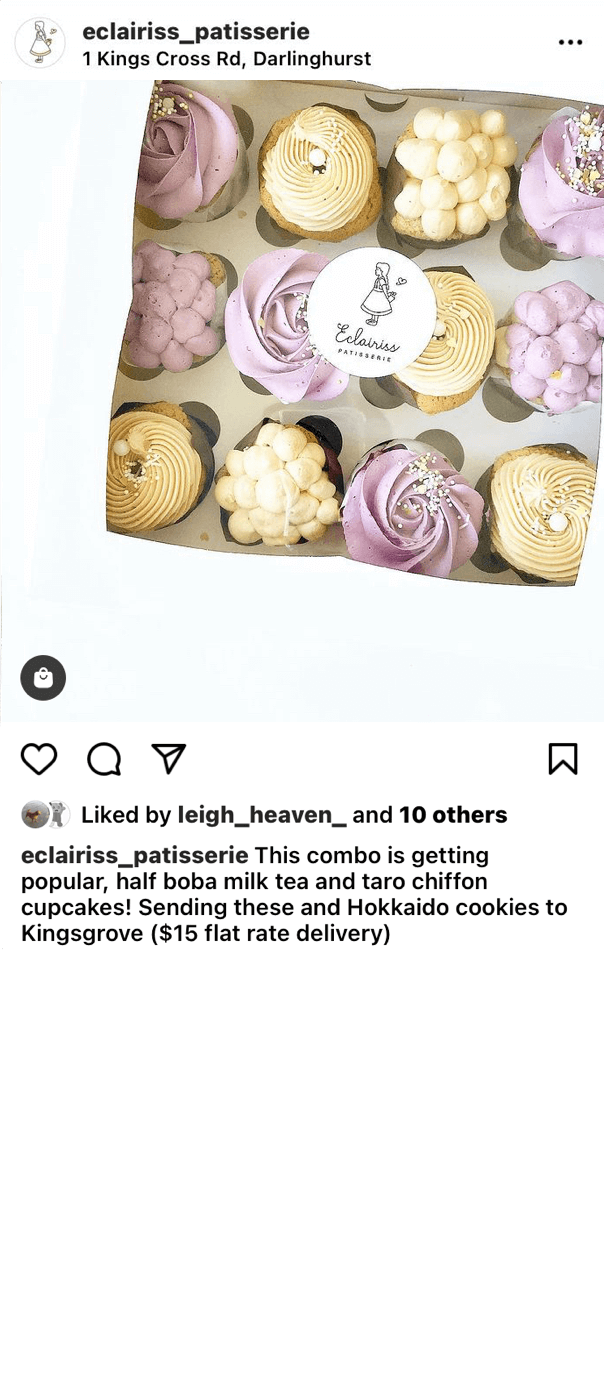View the 10 others who liked
Viewport: 604px width, 1376px height.
(x=453, y=815)
